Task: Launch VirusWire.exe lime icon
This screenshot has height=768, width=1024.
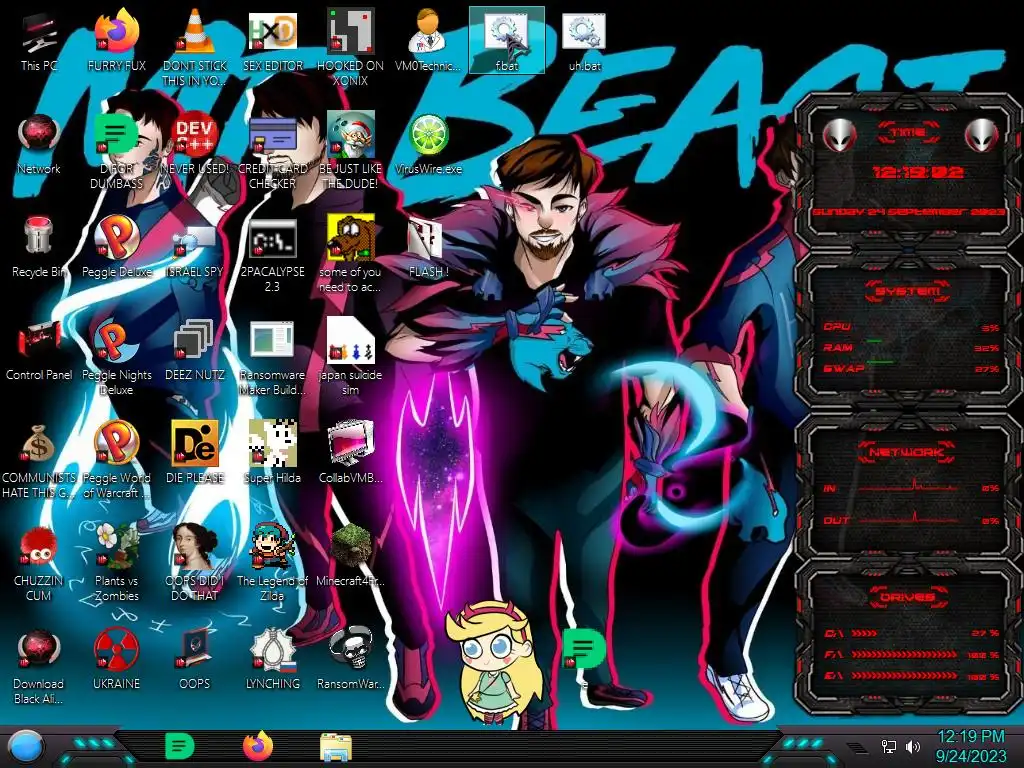Action: pos(428,144)
